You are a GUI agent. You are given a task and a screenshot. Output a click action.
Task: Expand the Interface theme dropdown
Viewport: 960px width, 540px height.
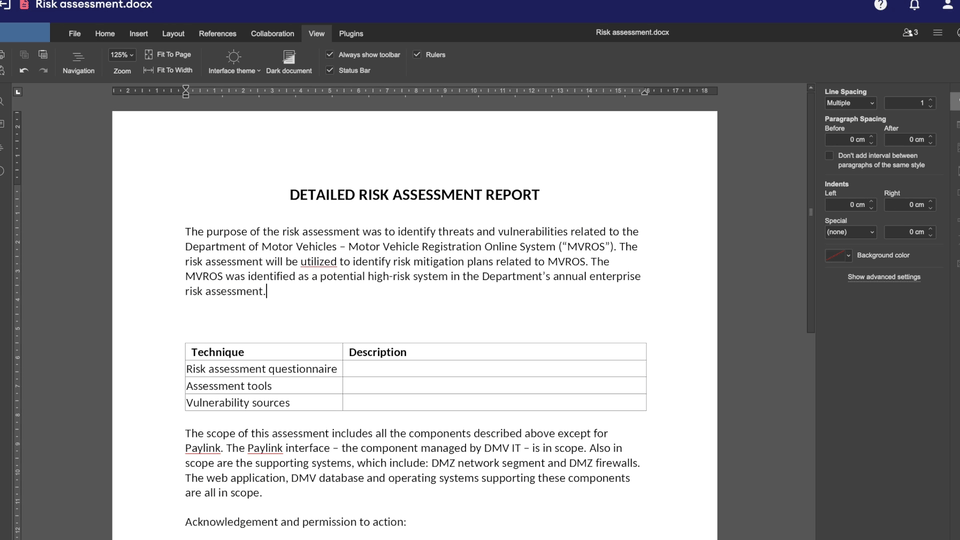coord(234,62)
